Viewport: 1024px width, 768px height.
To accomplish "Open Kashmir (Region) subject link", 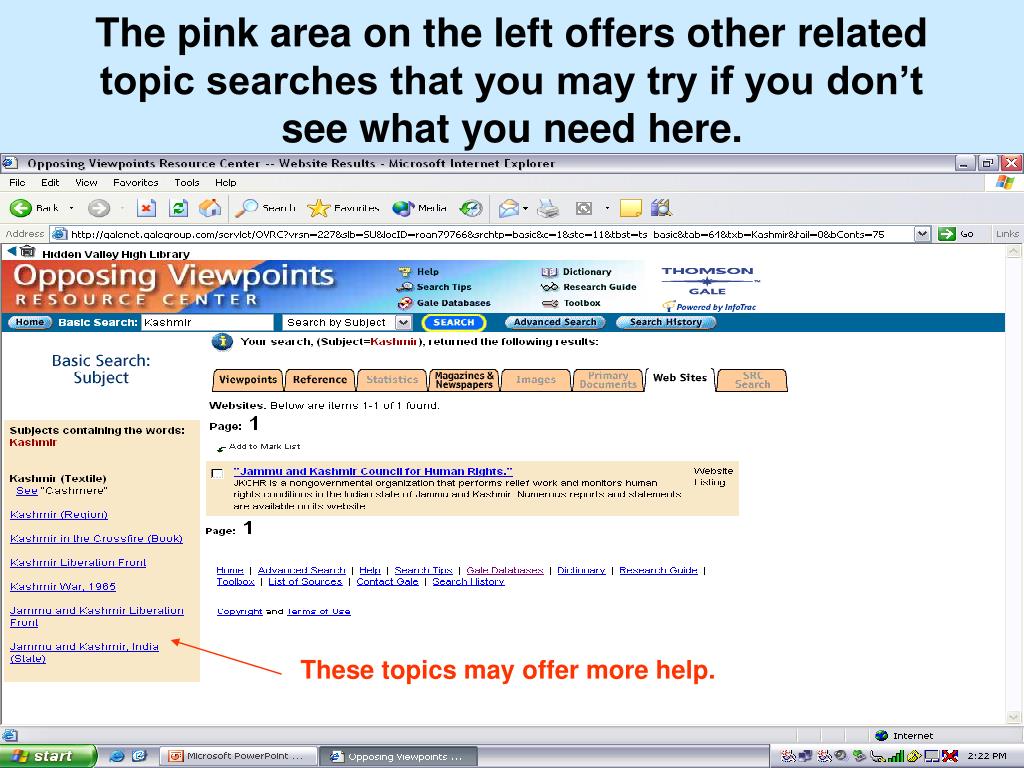I will coord(59,515).
